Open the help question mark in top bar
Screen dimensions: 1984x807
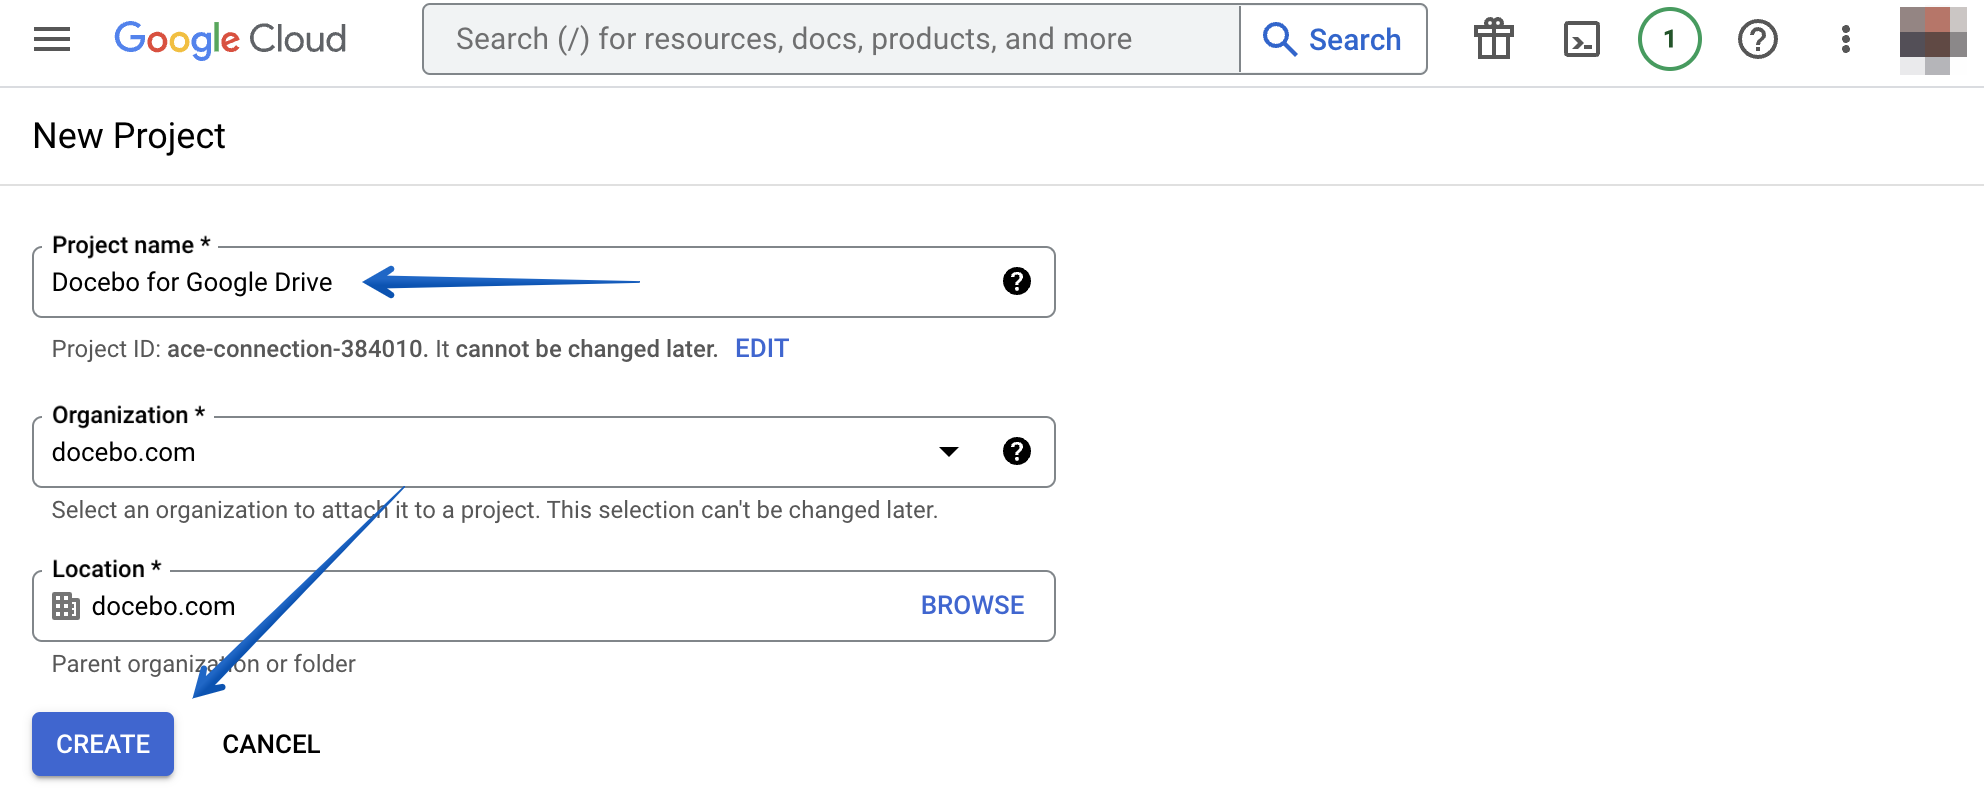tap(1757, 39)
